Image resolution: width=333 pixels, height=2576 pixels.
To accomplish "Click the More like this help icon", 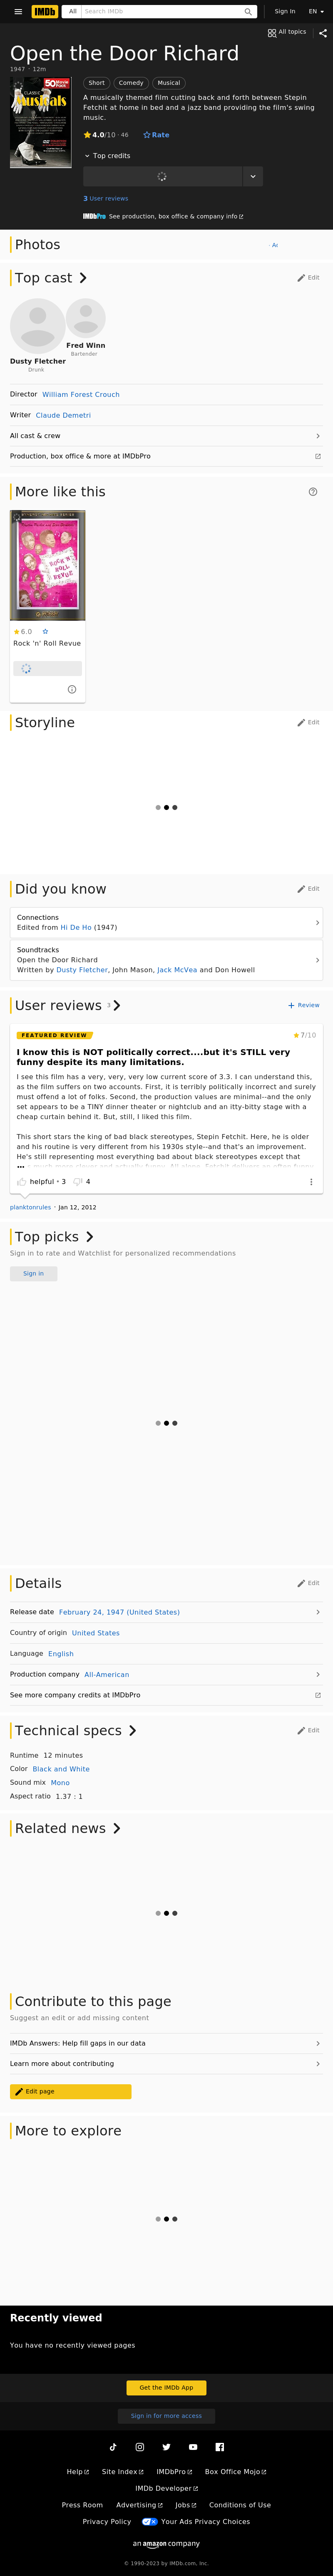I will pos(313,492).
